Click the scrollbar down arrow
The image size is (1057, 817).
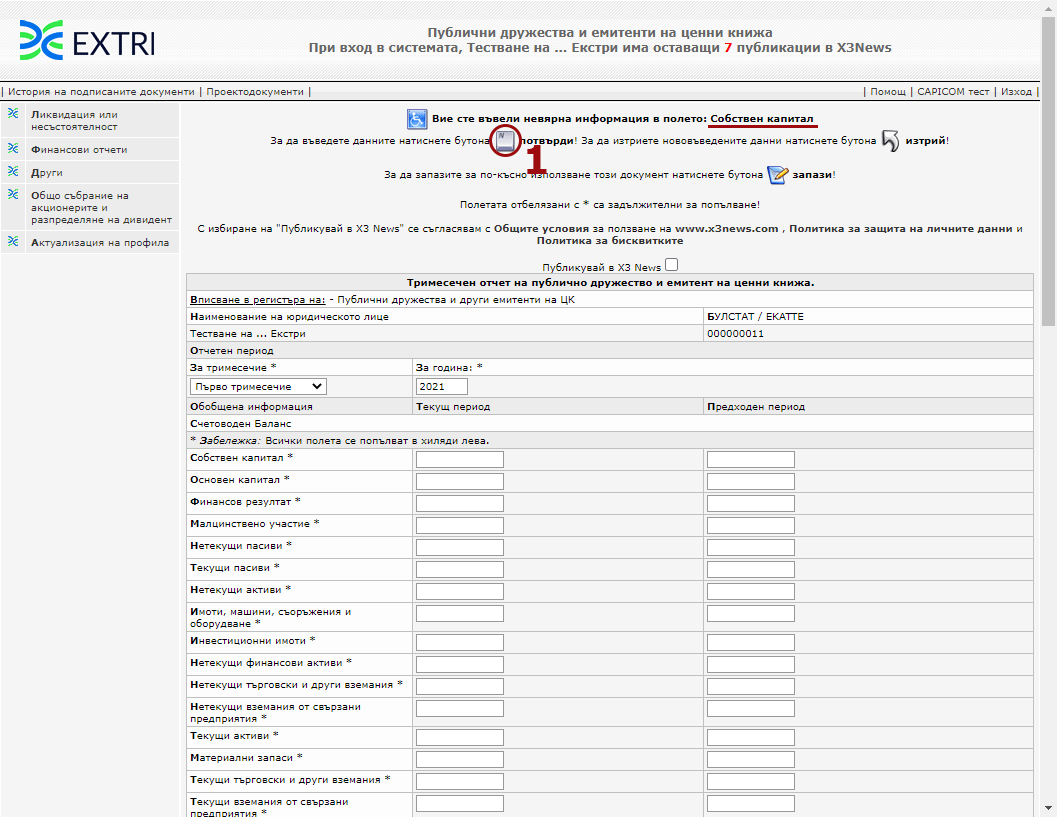click(1048, 808)
